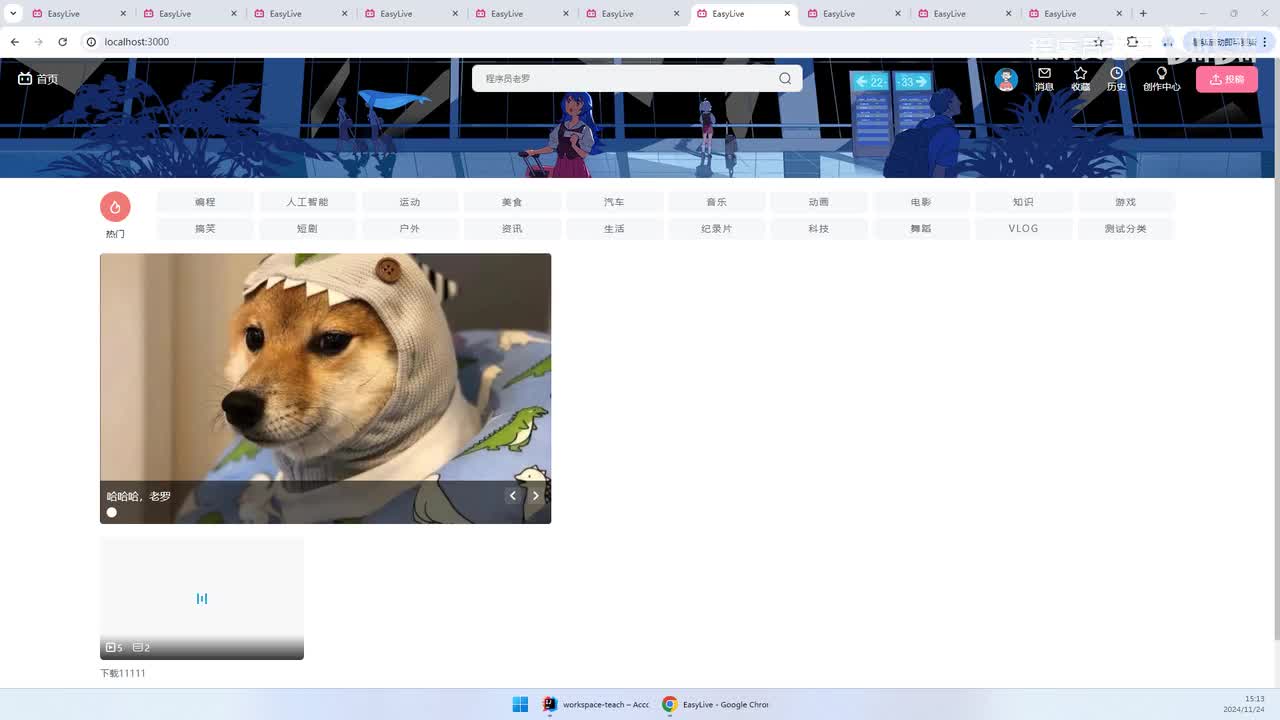Show next carousel slide arrow
This screenshot has width=1280, height=720.
535,496
